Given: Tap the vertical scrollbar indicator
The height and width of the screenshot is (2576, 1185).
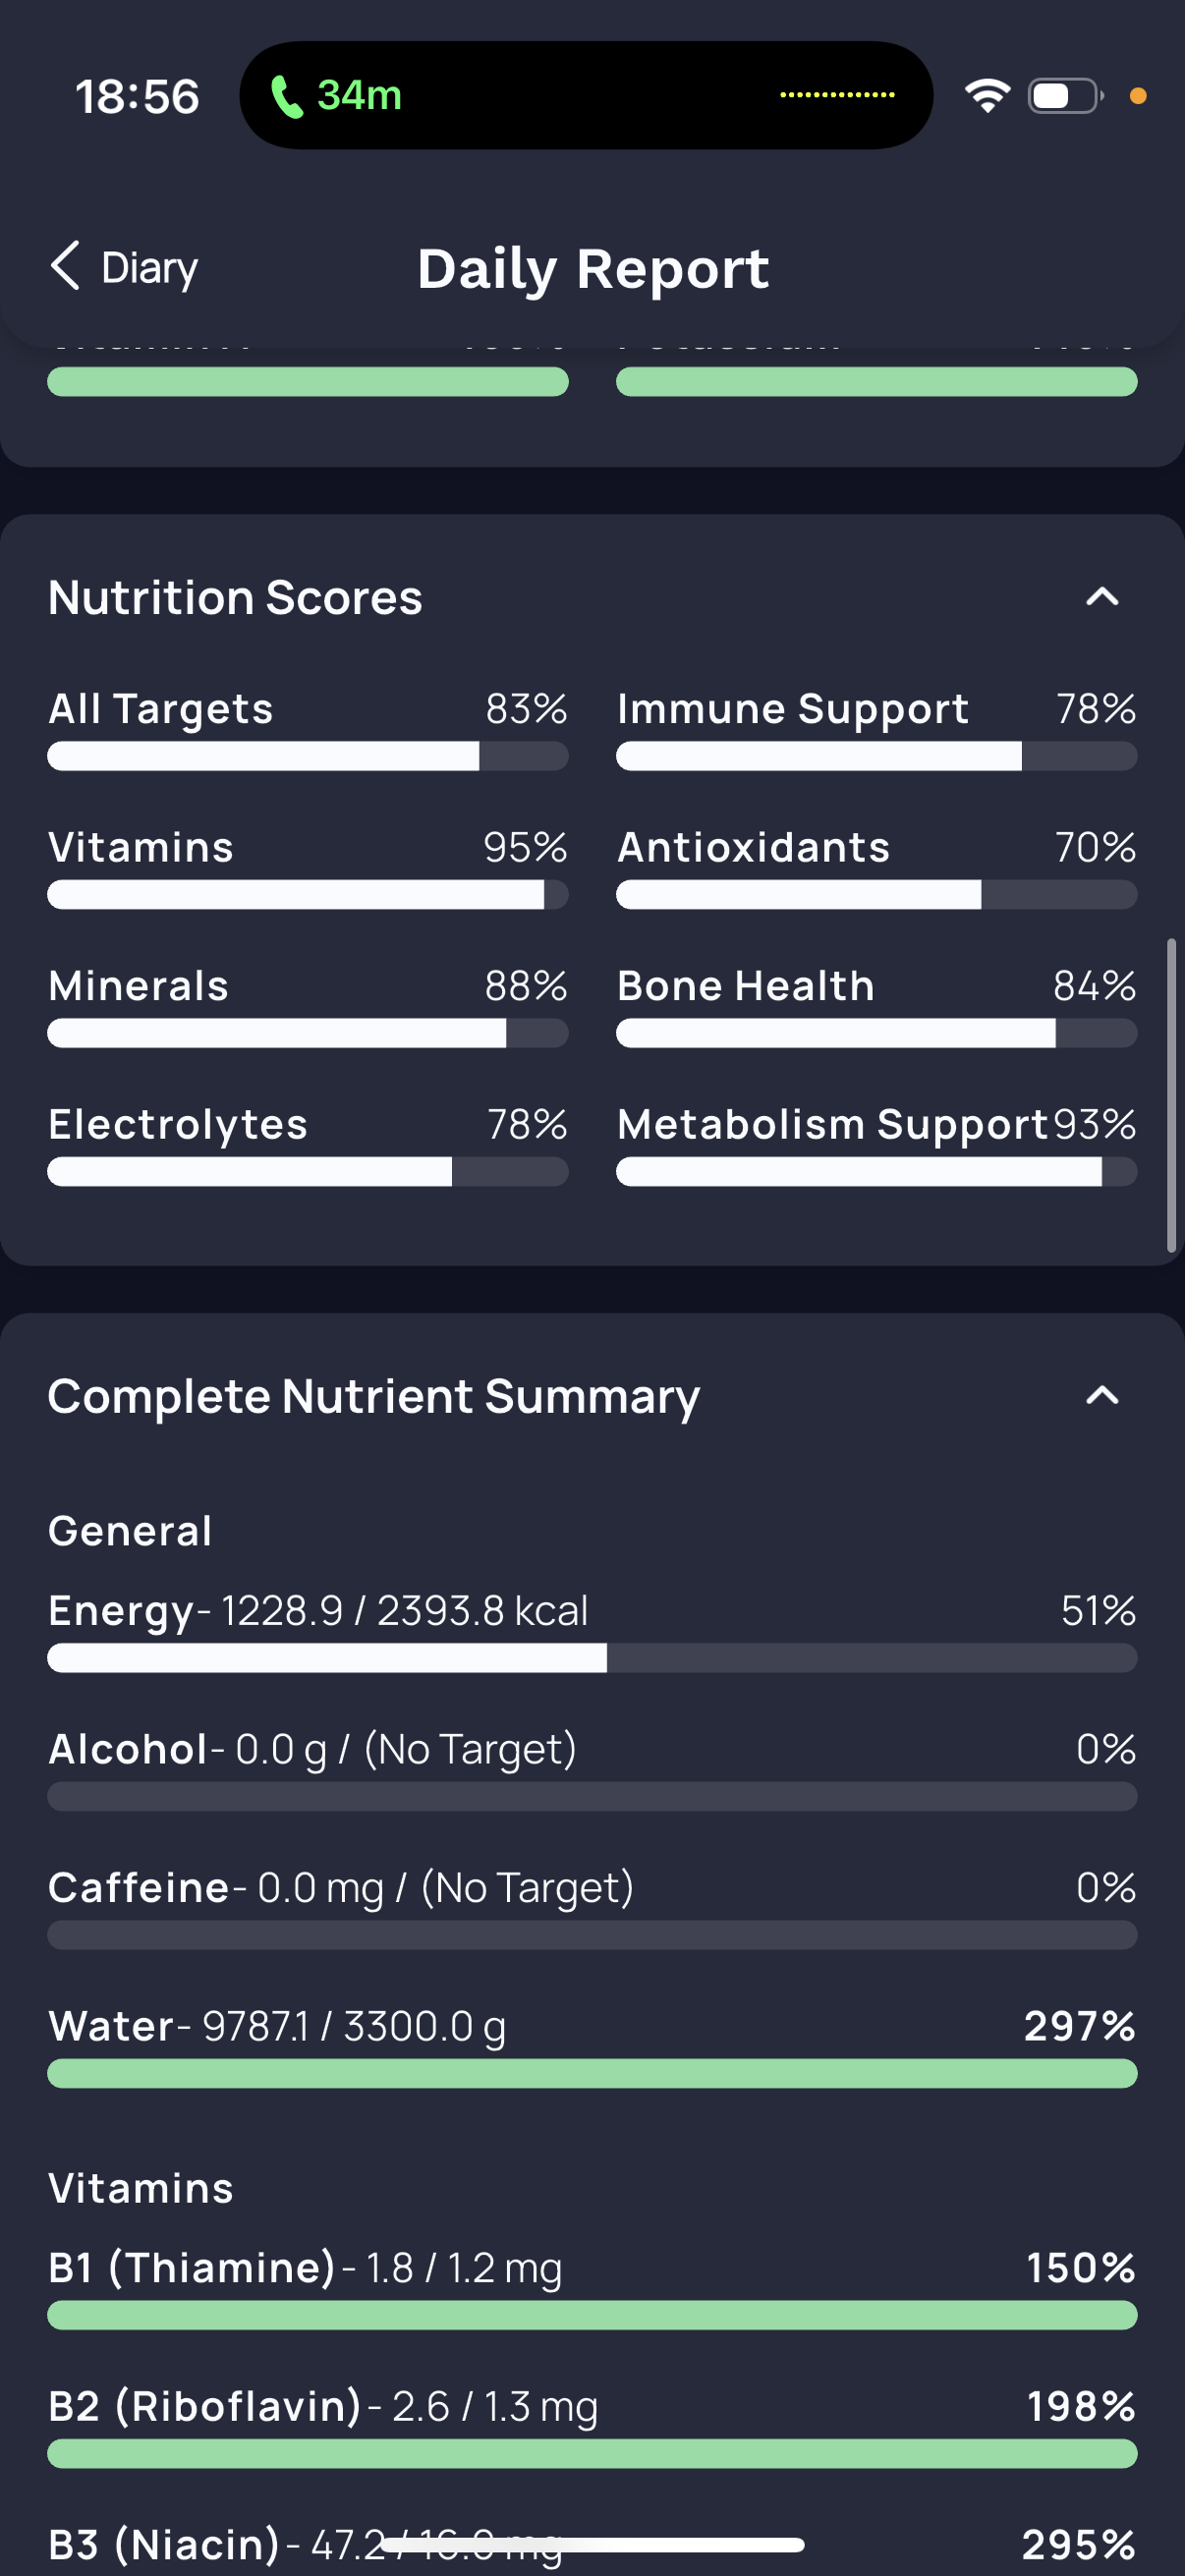Looking at the screenshot, I should point(1171,1095).
